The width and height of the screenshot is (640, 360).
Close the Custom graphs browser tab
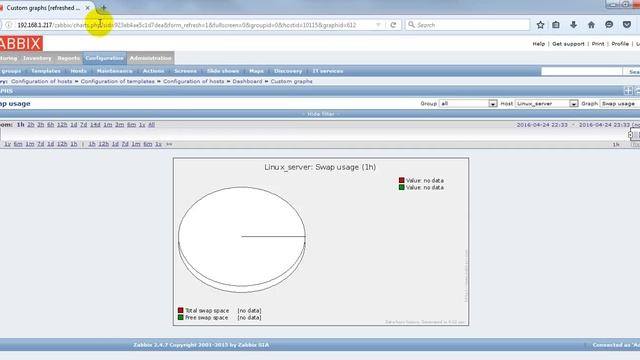(87, 8)
